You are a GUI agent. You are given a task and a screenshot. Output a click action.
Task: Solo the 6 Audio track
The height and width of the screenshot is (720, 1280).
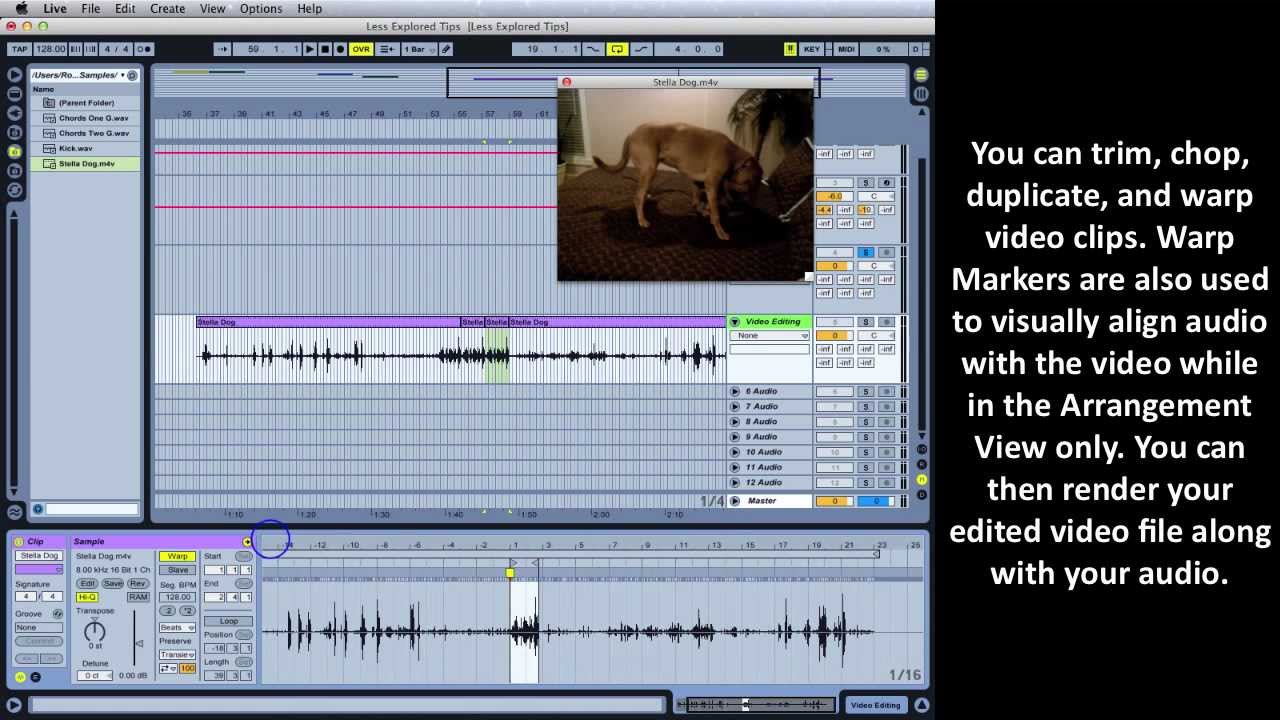tap(866, 392)
